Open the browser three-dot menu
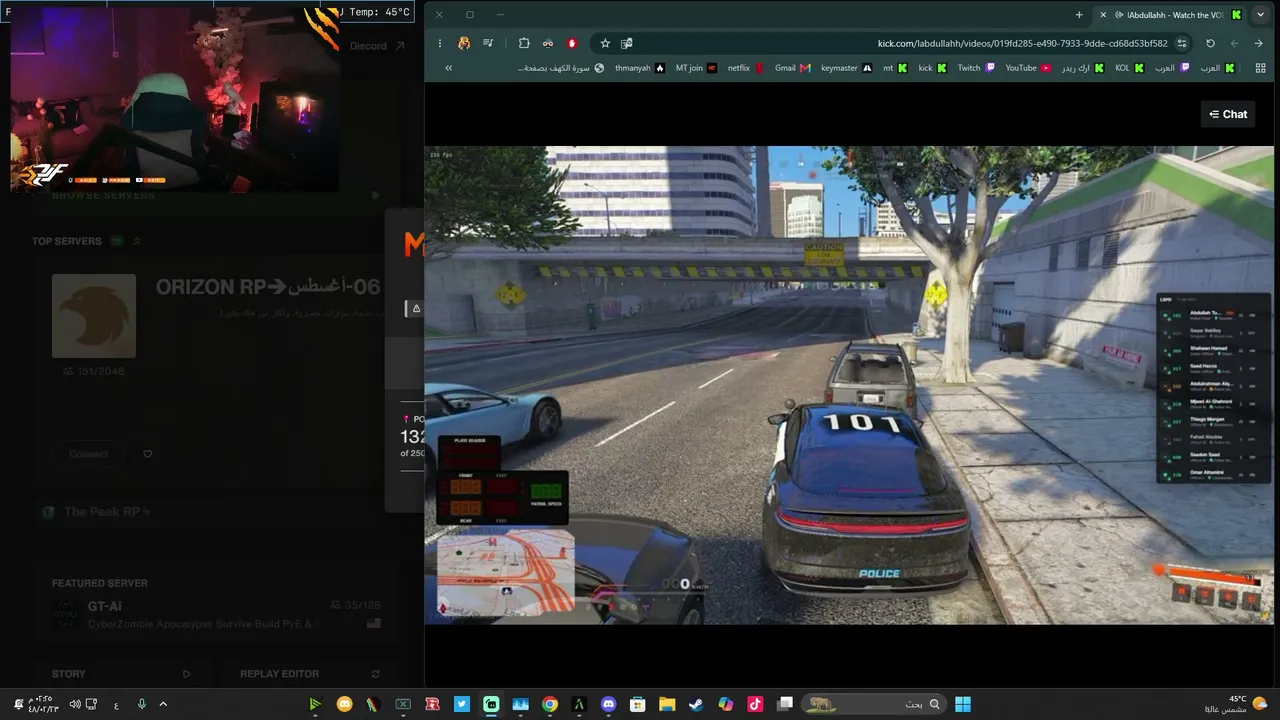1280x720 pixels. (440, 43)
